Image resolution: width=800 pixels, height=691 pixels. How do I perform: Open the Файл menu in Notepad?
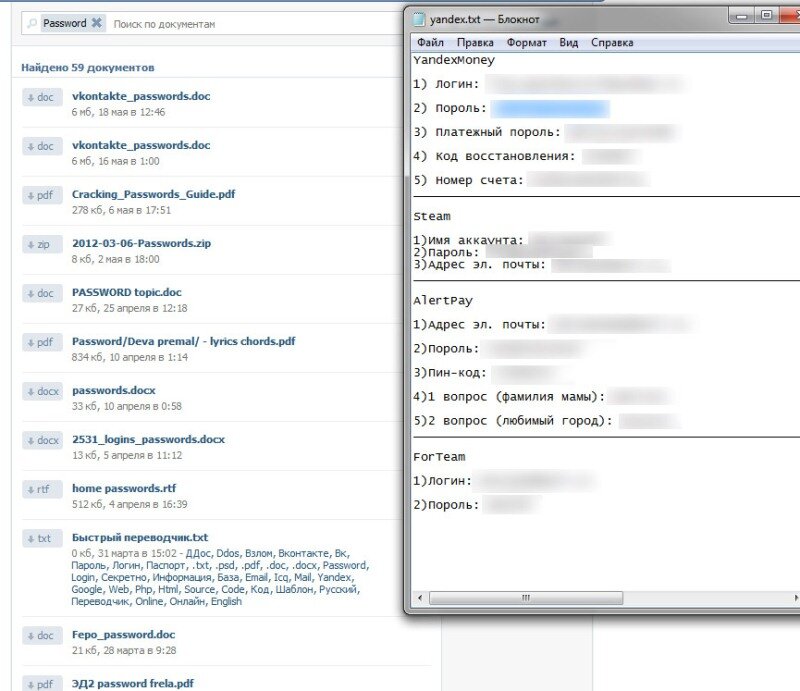tap(430, 42)
